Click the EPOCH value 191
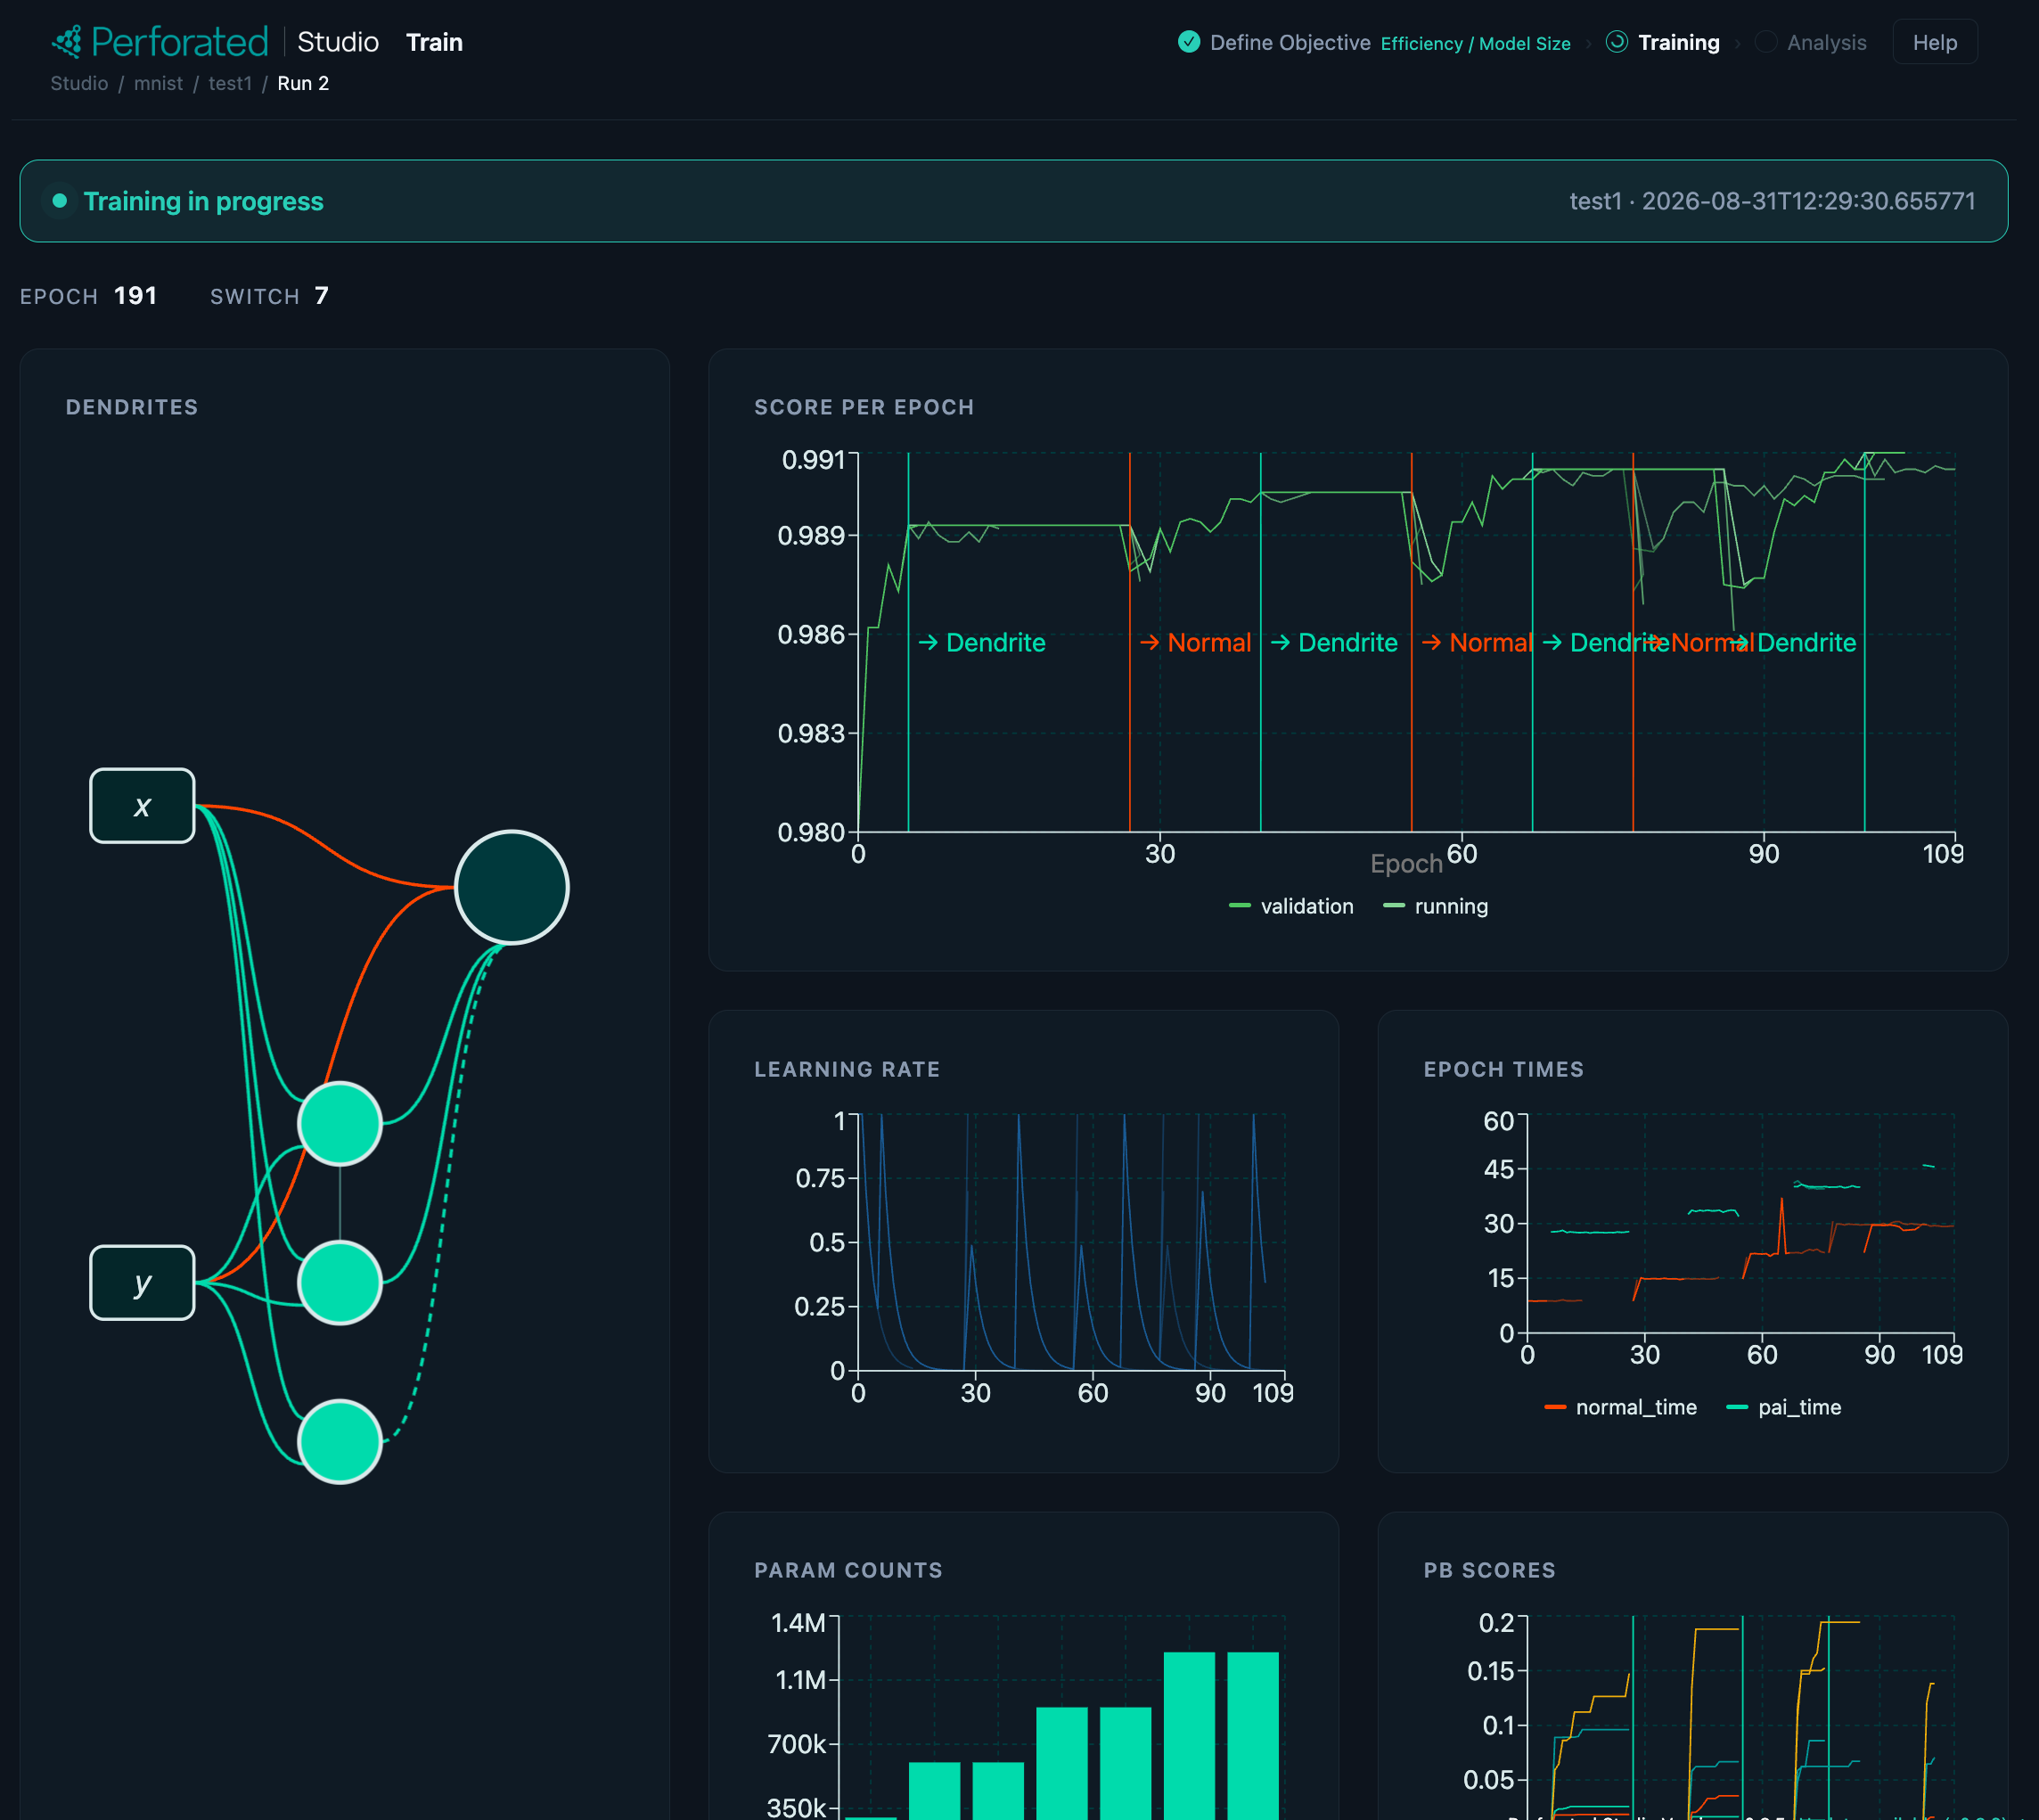 click(x=135, y=296)
